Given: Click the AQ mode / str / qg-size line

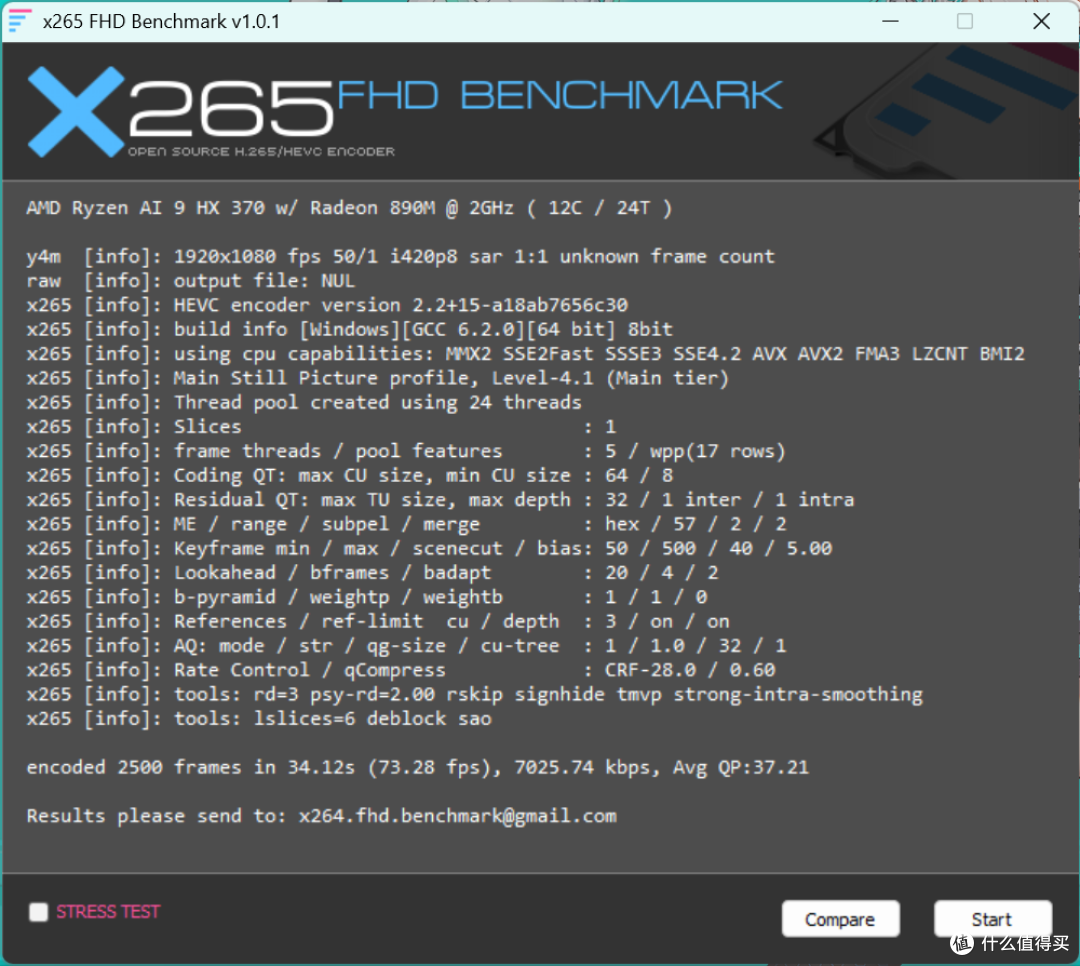Looking at the screenshot, I should 406,646.
